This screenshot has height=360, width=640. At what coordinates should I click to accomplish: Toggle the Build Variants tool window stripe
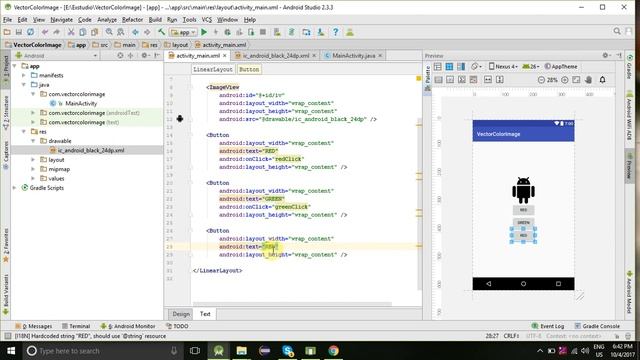[6, 295]
